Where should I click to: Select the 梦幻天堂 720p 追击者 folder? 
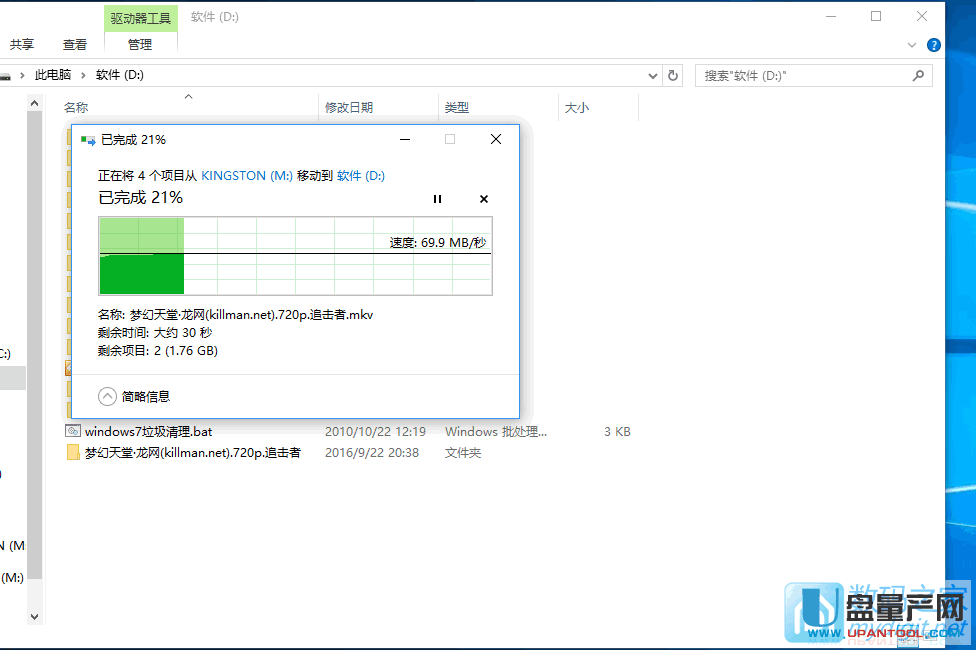point(192,452)
